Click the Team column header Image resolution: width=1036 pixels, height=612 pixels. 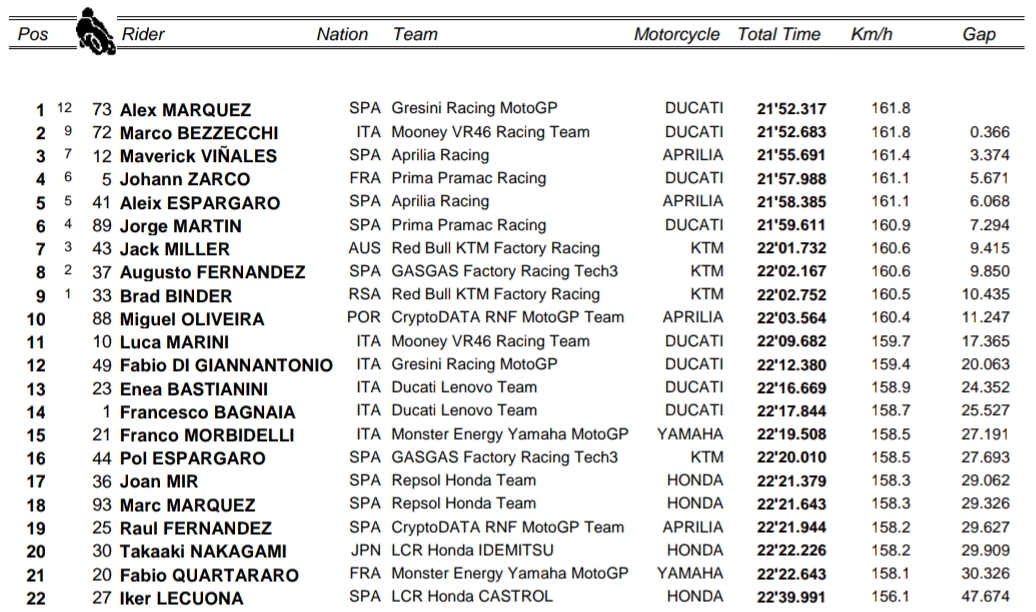tap(415, 35)
